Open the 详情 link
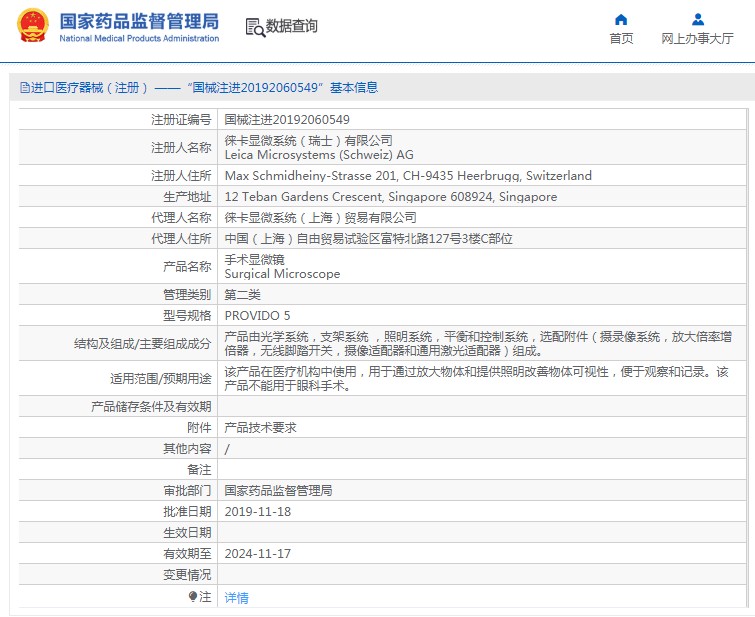 click(x=236, y=598)
